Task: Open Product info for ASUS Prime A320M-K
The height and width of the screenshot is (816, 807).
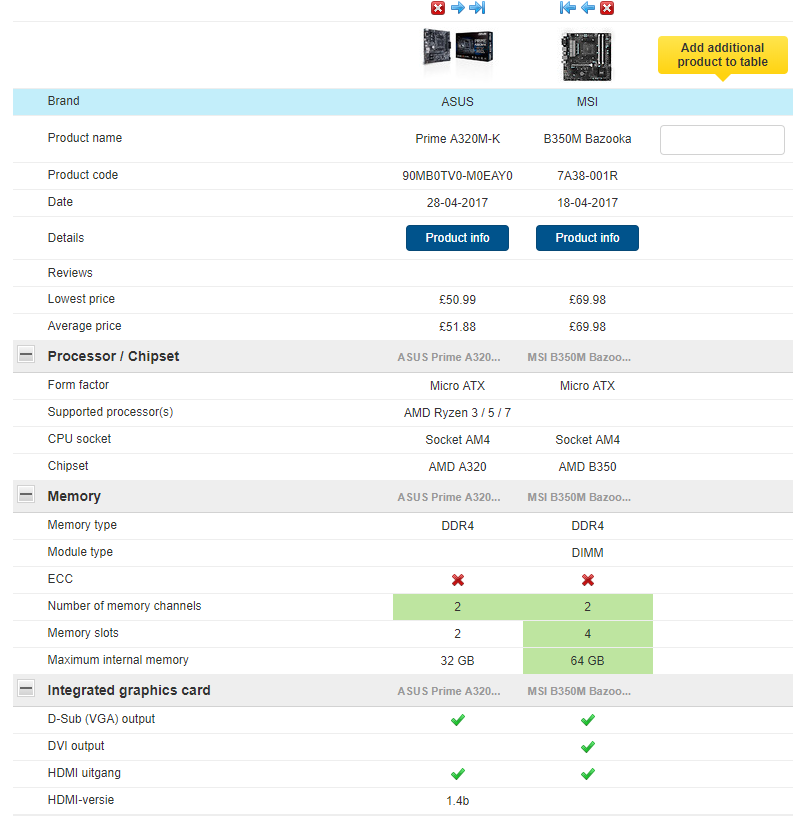Action: click(457, 238)
